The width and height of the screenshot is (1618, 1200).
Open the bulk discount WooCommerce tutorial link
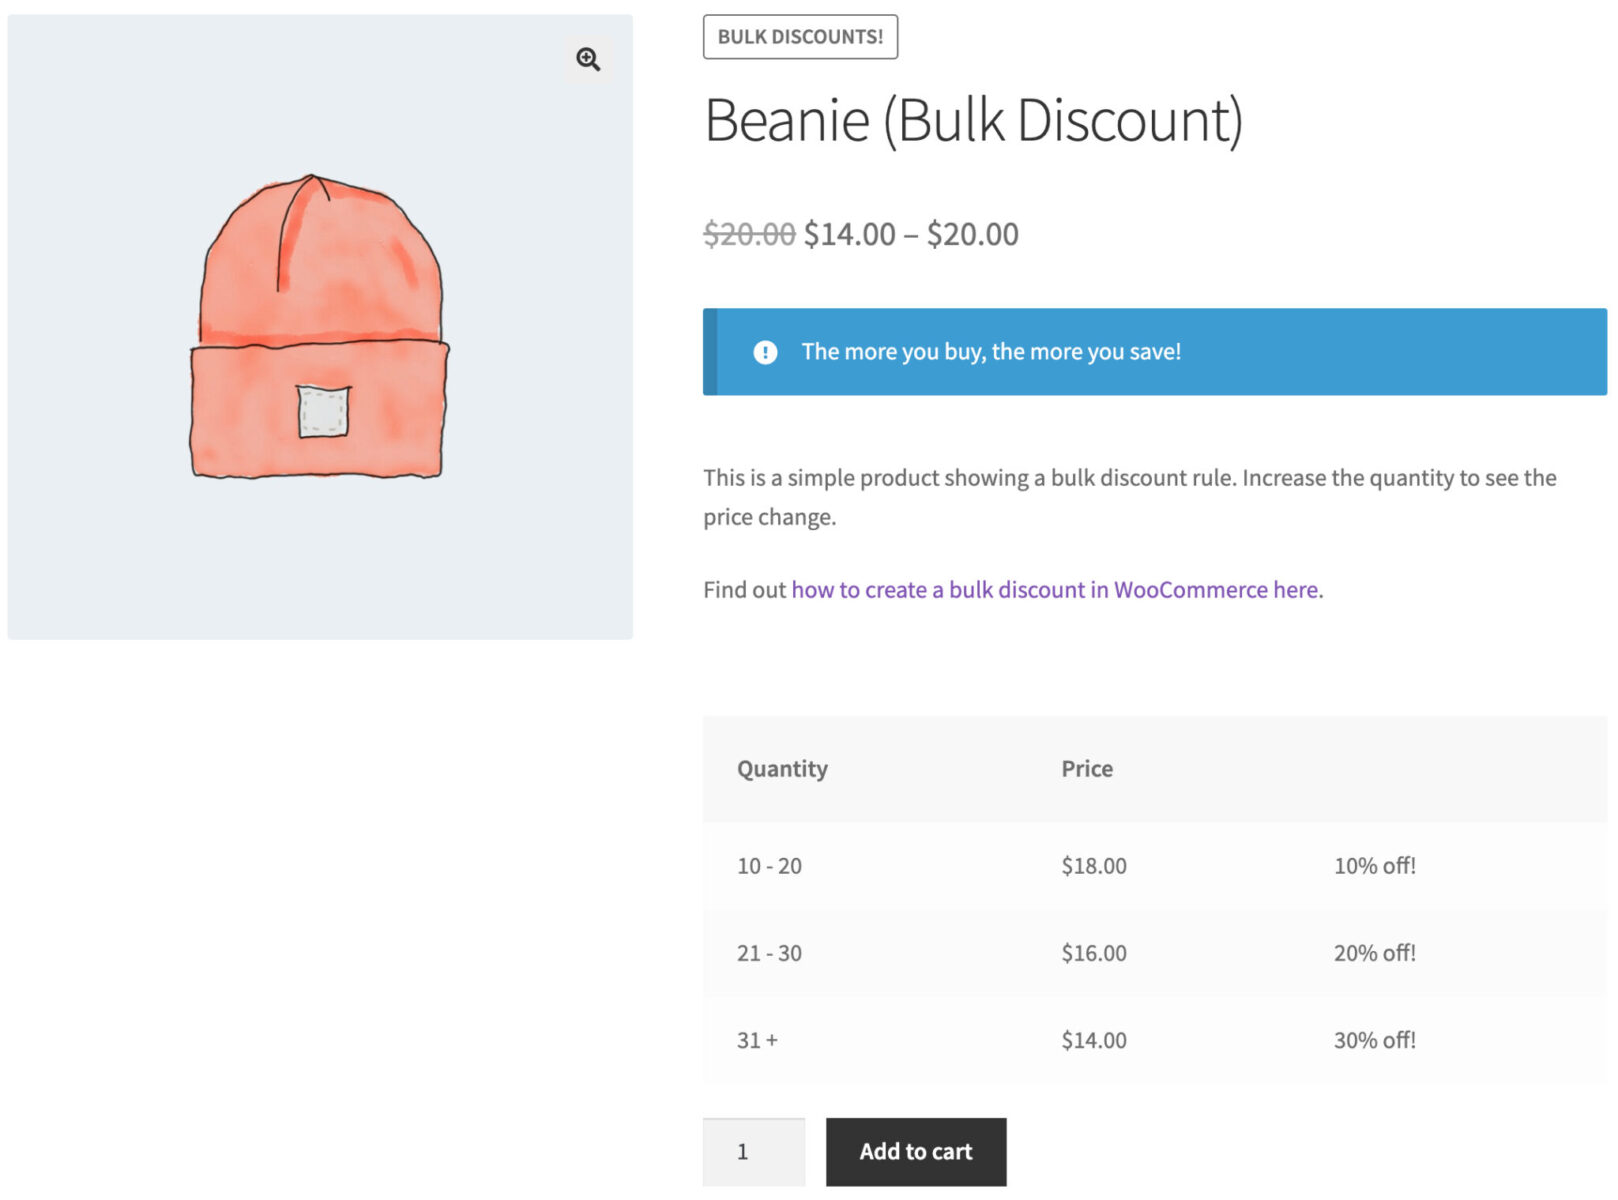1054,589
